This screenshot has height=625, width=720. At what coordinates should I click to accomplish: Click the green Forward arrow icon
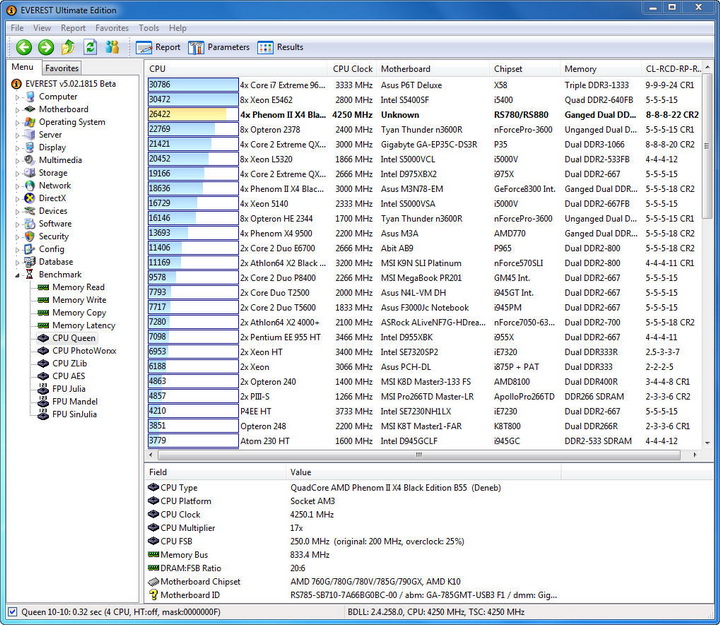[46, 47]
